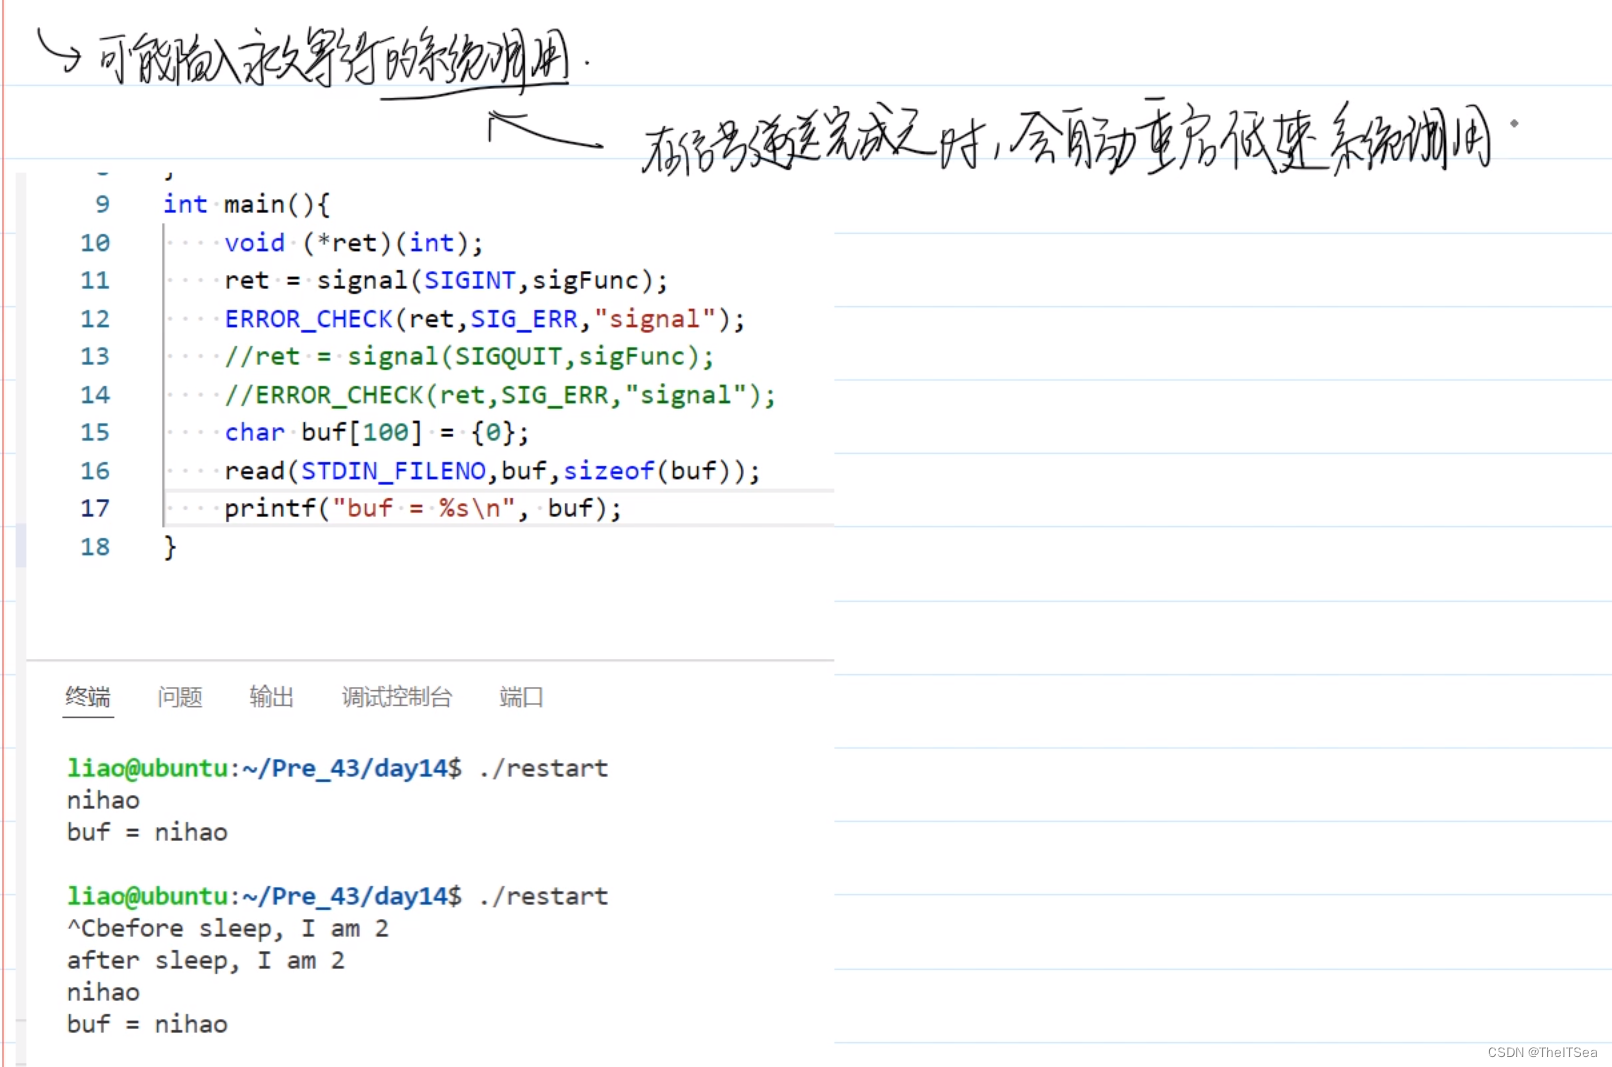Screen dimensions: 1612x1067
Task: Click 'char buf[100] = {0};' line
Action: tap(377, 432)
